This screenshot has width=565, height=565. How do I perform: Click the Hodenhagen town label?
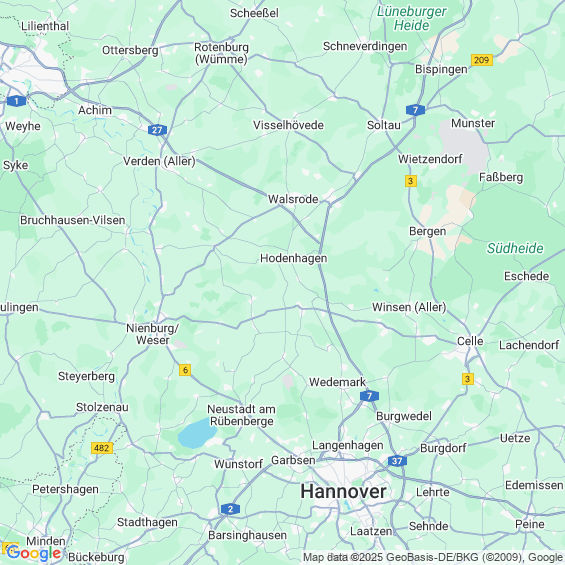pos(294,258)
